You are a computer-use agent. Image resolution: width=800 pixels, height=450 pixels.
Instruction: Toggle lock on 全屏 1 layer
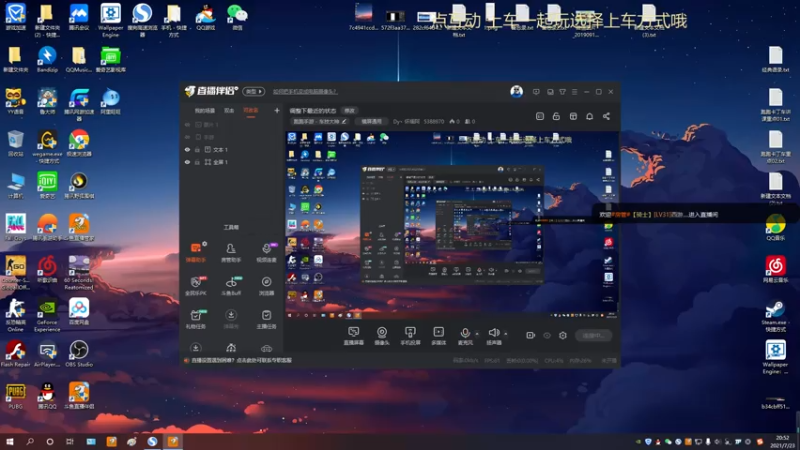197,162
